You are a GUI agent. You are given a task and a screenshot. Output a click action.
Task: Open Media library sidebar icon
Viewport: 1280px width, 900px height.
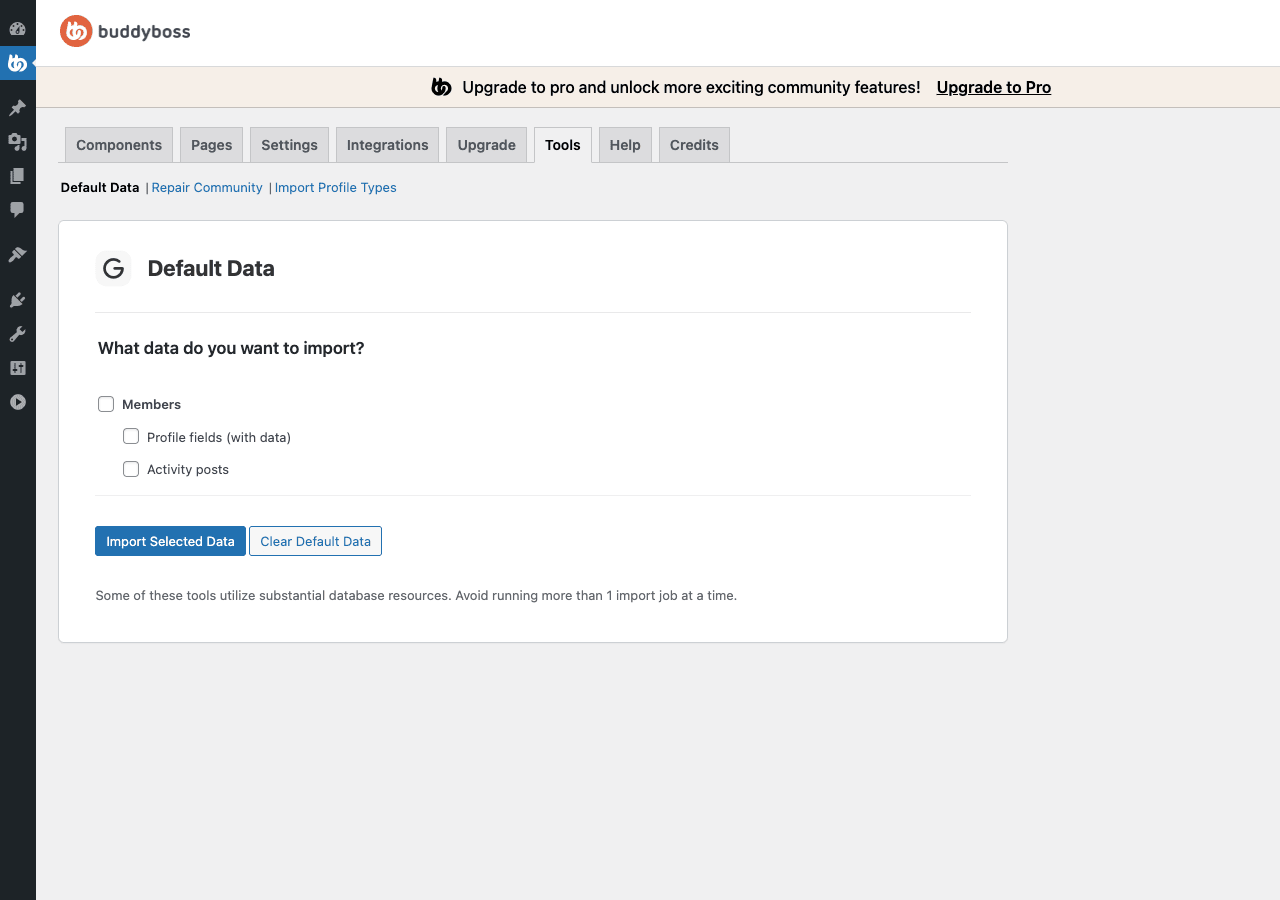pos(17,142)
